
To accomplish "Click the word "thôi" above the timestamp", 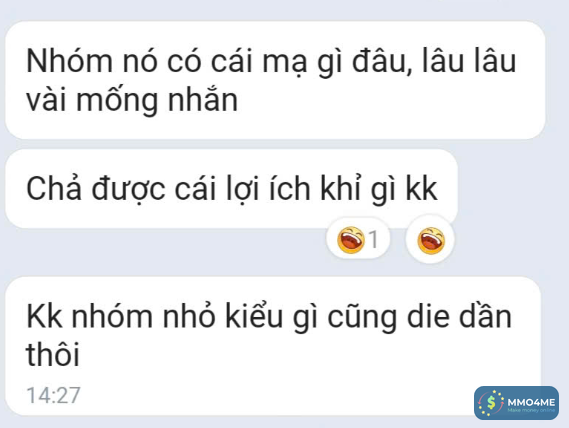I will [53, 354].
